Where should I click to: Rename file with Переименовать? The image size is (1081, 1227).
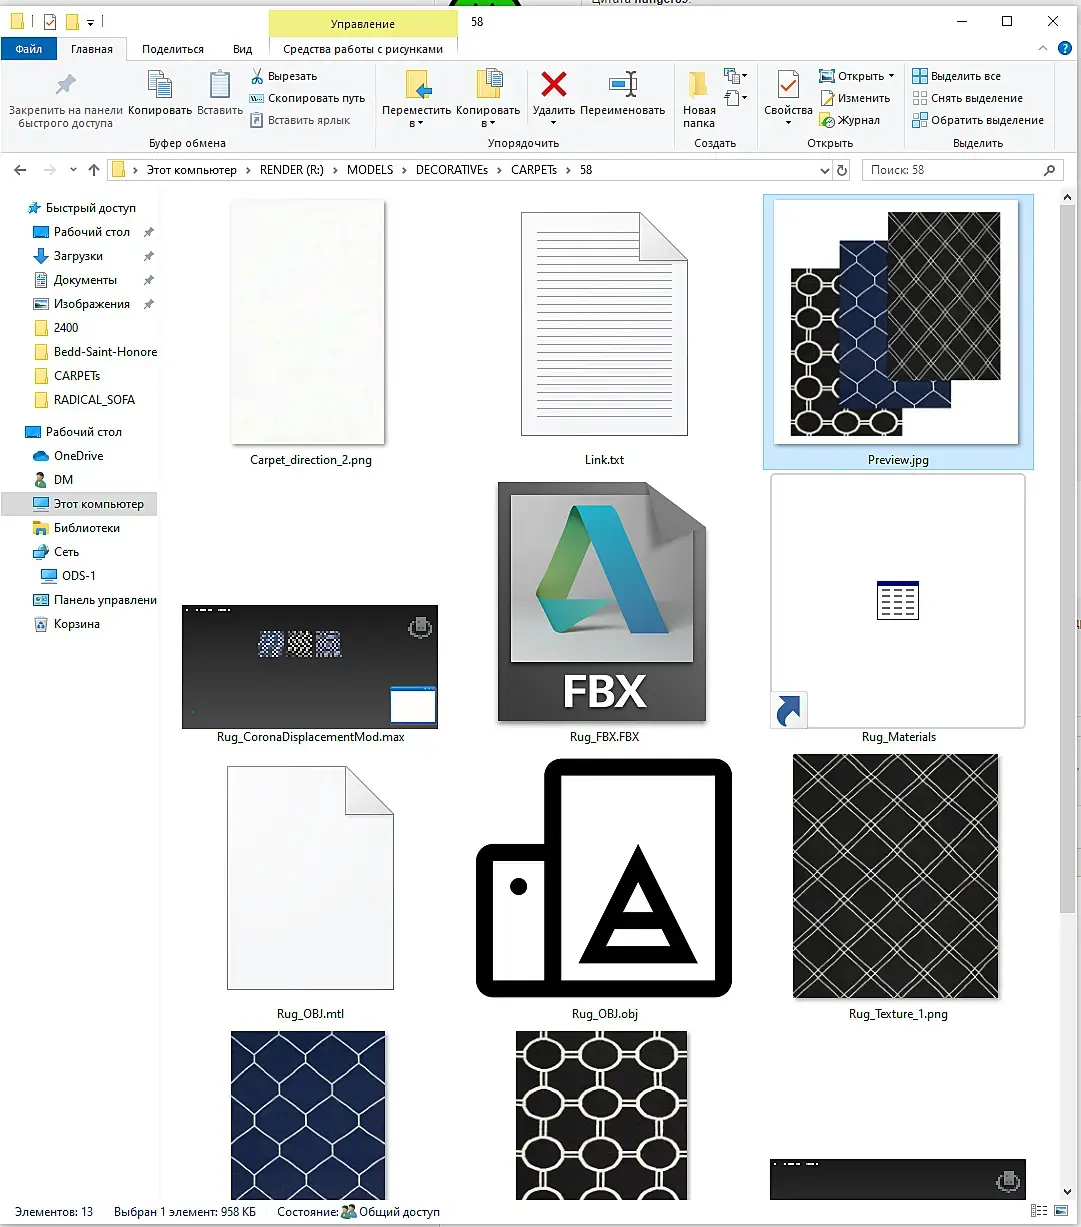622,94
